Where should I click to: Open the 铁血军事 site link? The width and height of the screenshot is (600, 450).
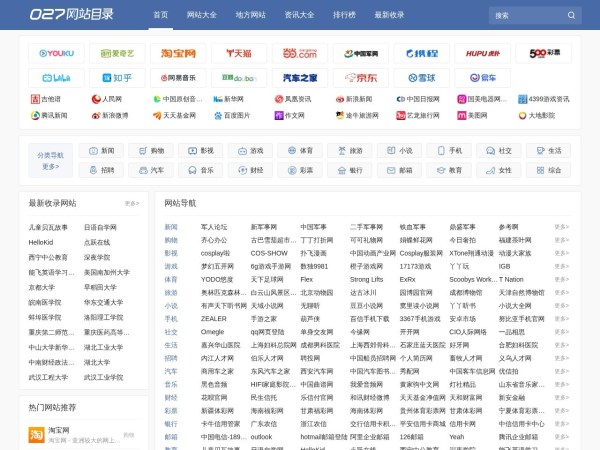(x=412, y=227)
